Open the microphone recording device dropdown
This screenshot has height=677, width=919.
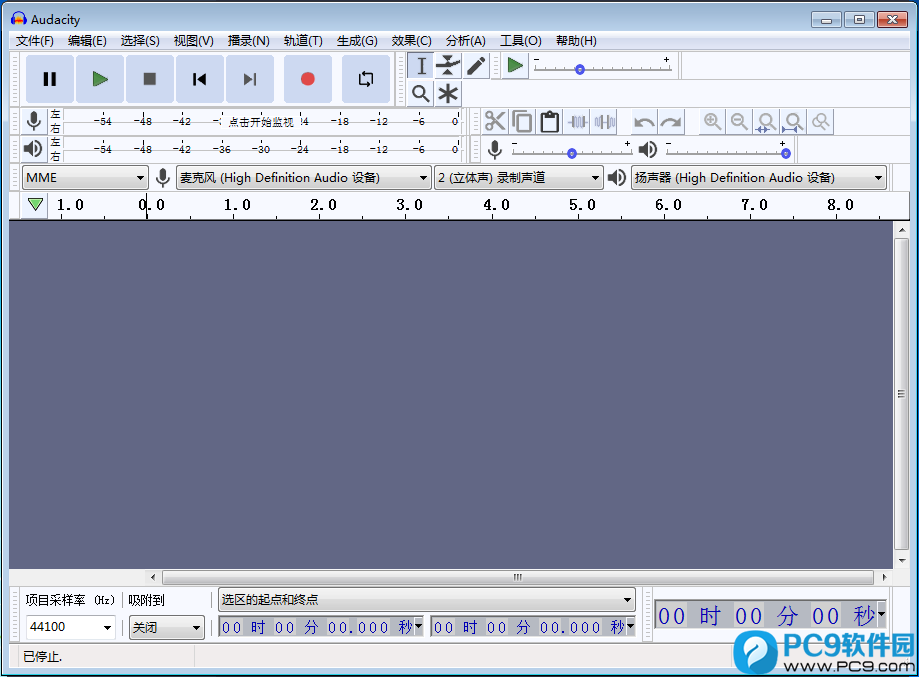pyautogui.click(x=304, y=178)
